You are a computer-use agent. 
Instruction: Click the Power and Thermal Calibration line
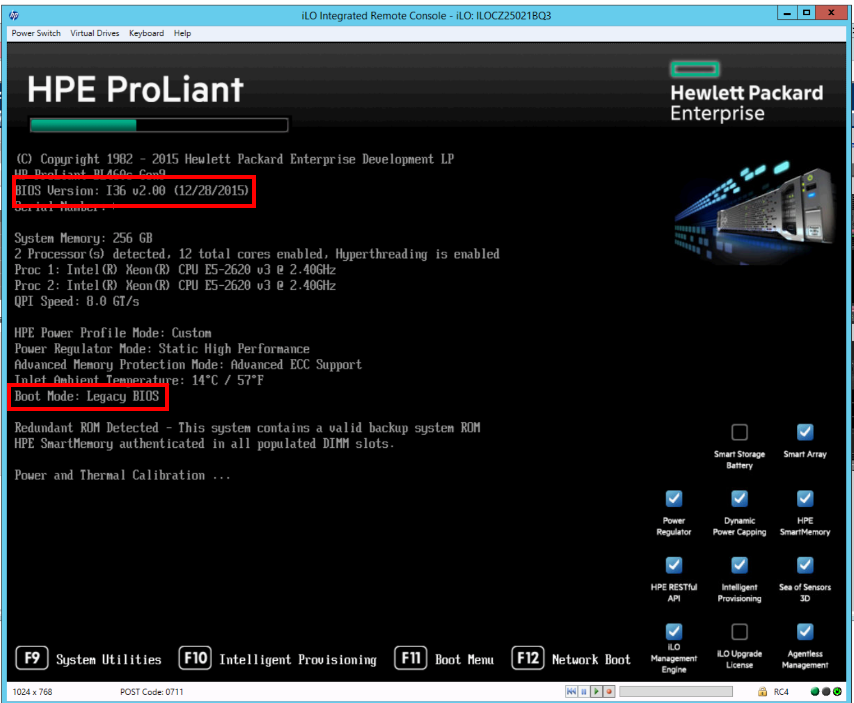pos(123,475)
